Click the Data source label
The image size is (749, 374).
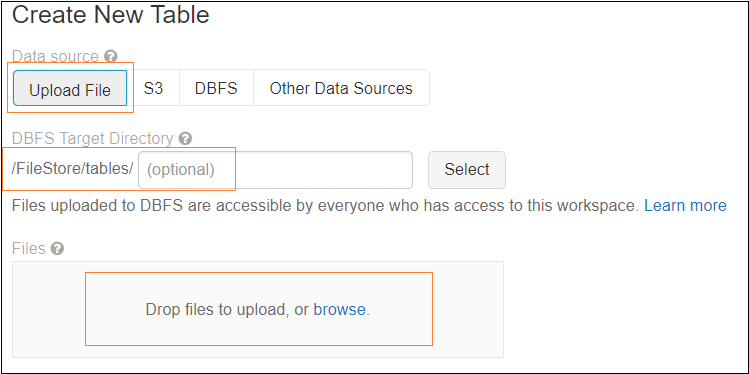55,57
